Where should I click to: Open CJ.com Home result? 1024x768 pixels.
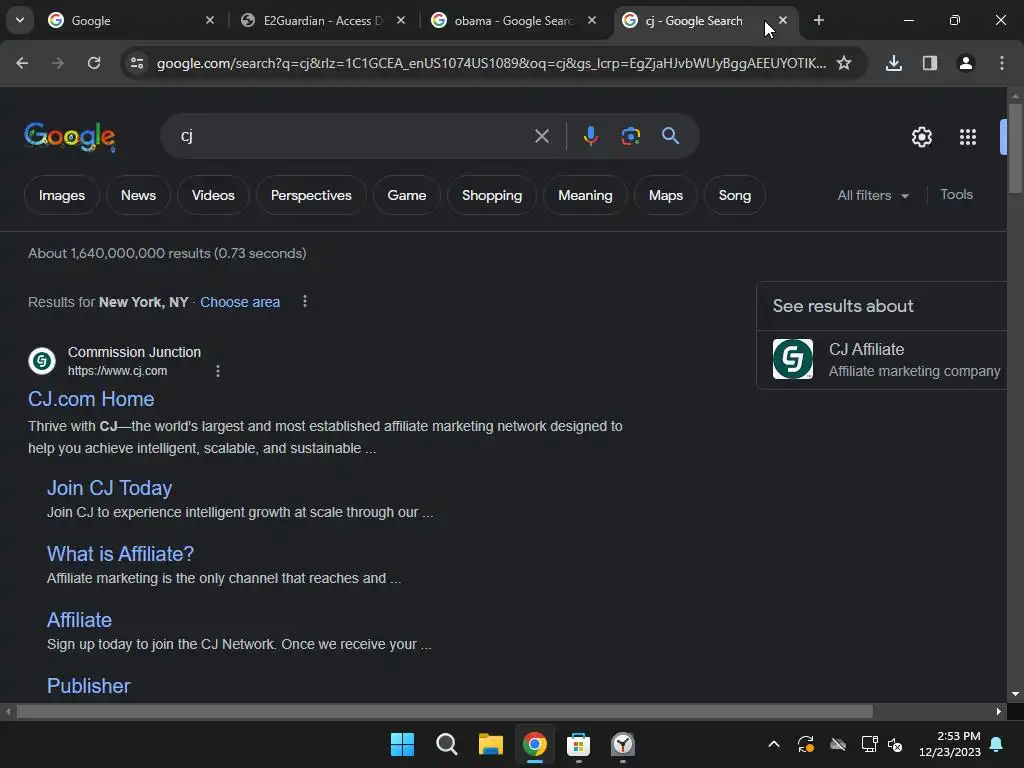pyautogui.click(x=91, y=399)
